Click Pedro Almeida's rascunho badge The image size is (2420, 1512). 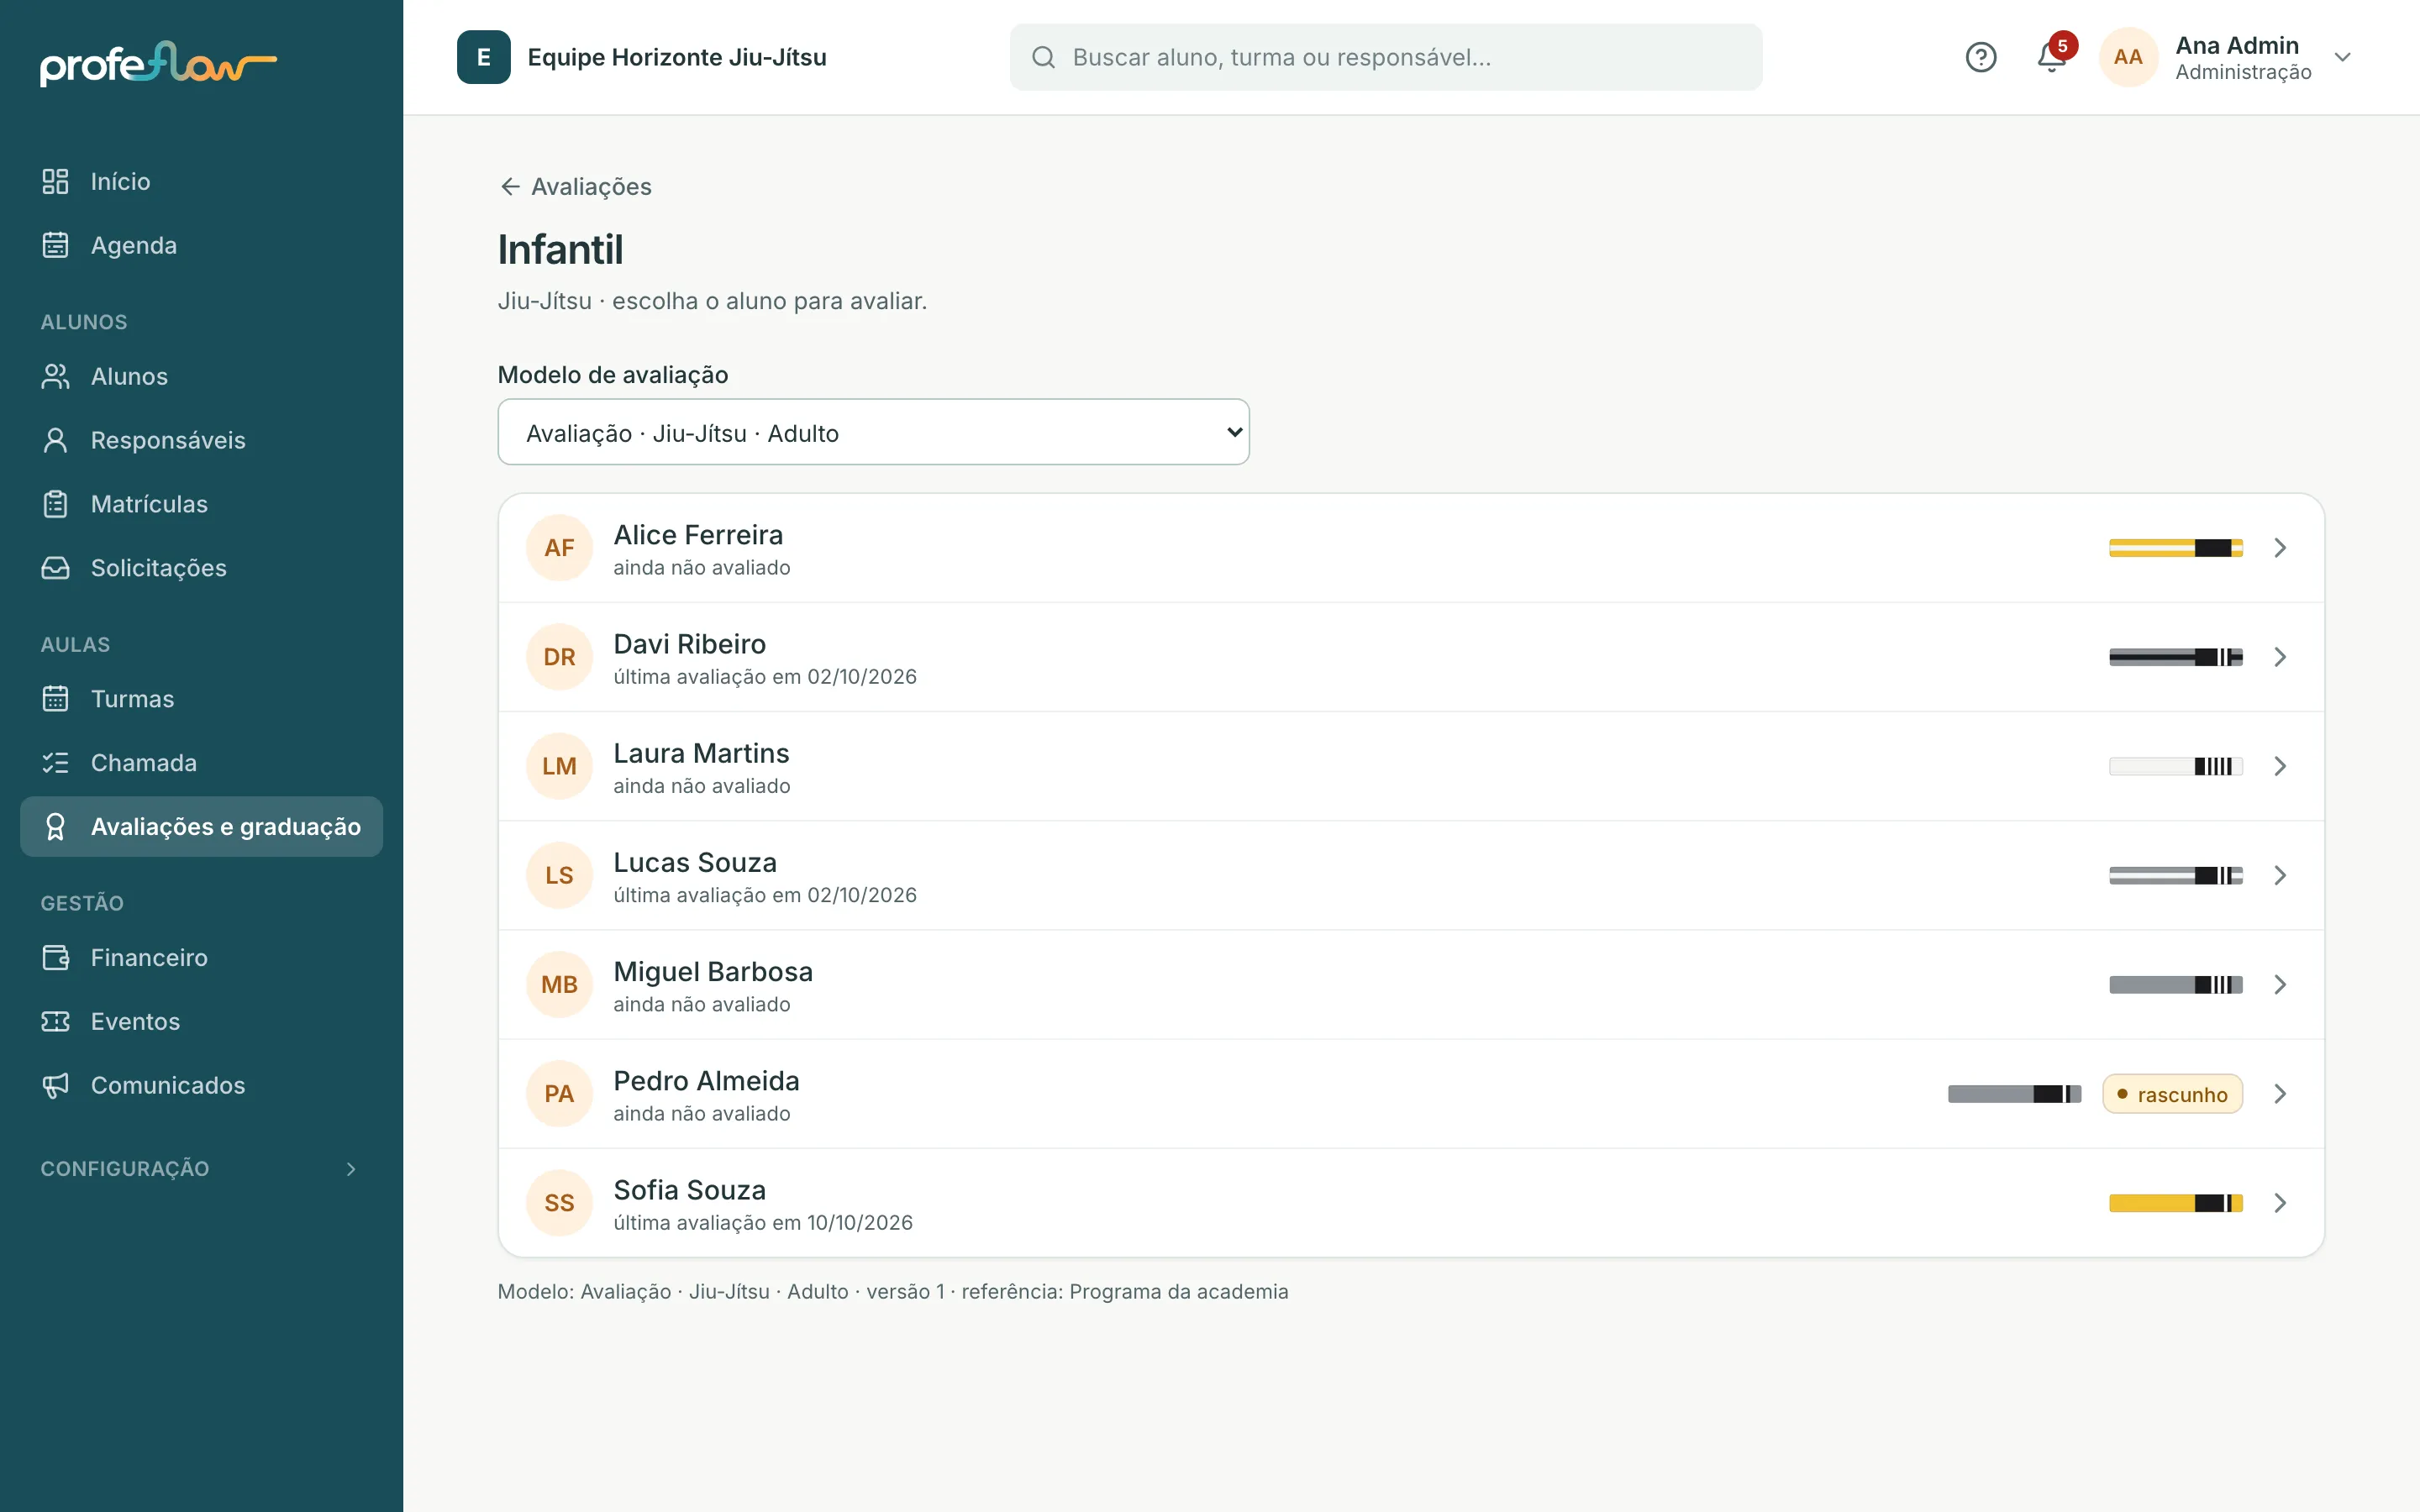tap(2172, 1094)
